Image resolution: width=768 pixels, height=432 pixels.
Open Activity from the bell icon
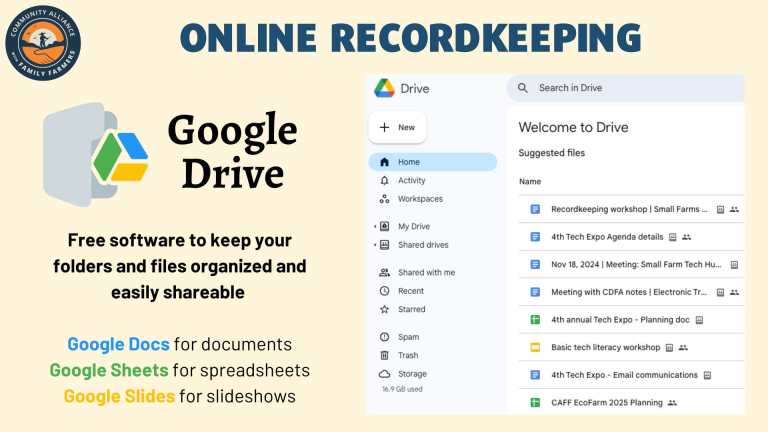[385, 181]
